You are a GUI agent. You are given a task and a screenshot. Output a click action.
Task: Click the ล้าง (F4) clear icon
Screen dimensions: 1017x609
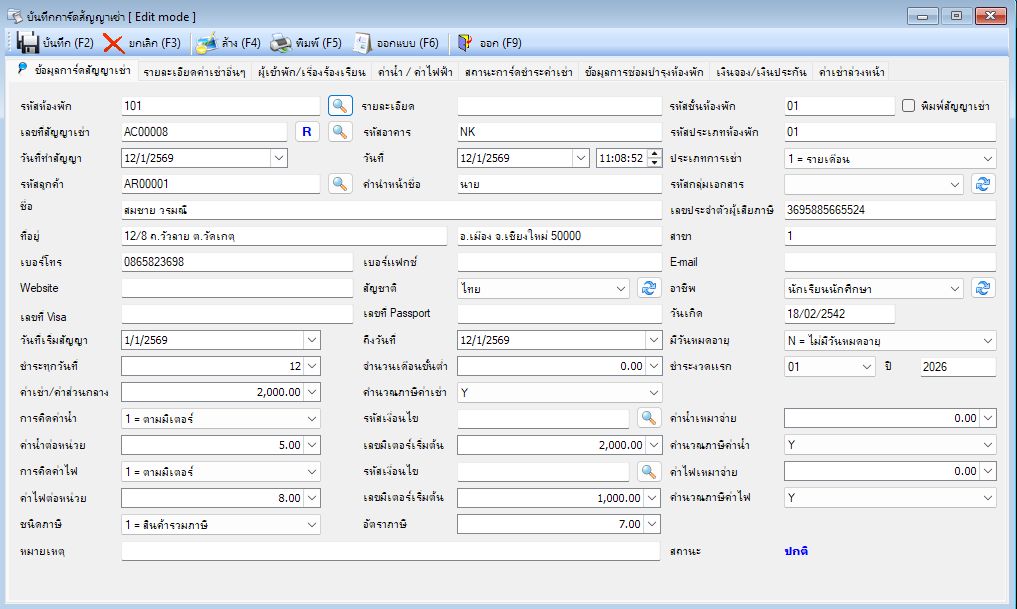pos(206,43)
